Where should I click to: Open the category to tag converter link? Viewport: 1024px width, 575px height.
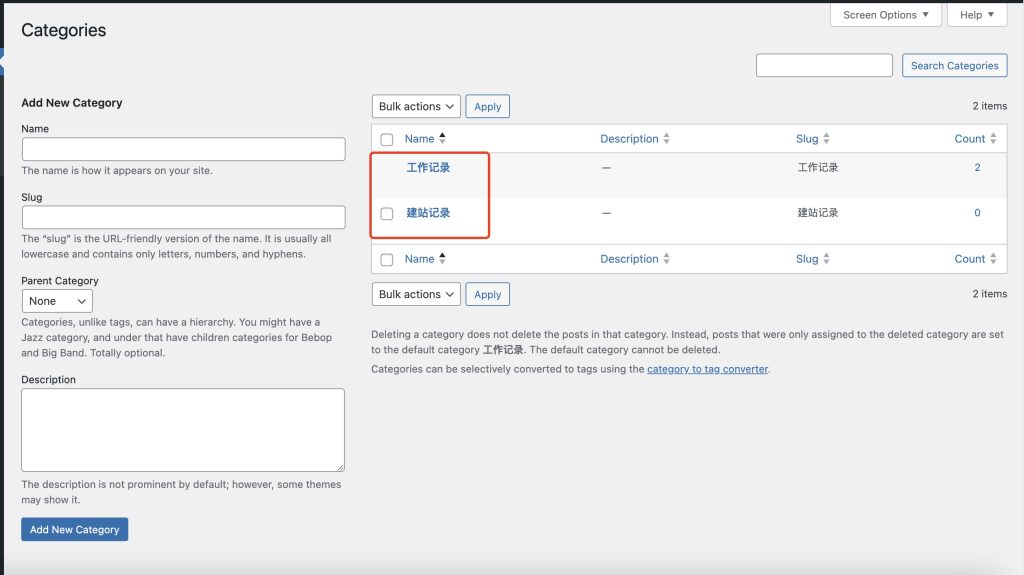[x=707, y=369]
